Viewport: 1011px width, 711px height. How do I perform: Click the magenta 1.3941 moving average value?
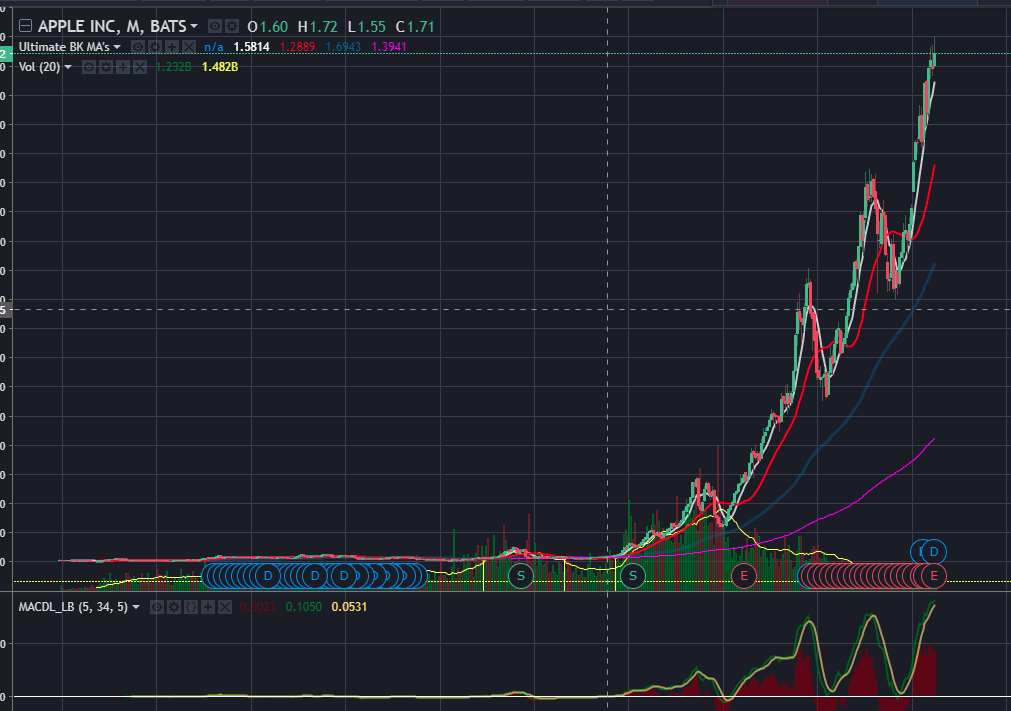click(x=389, y=47)
